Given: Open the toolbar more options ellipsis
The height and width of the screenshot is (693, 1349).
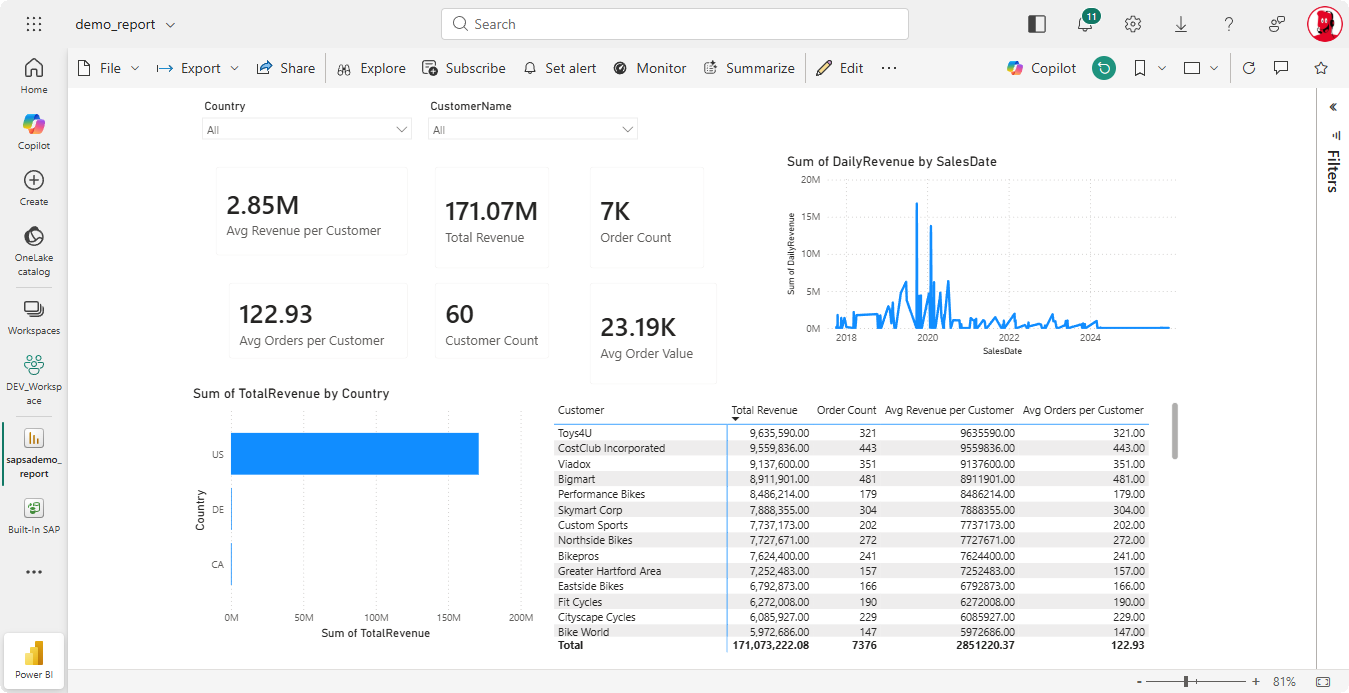Looking at the screenshot, I should [x=889, y=68].
